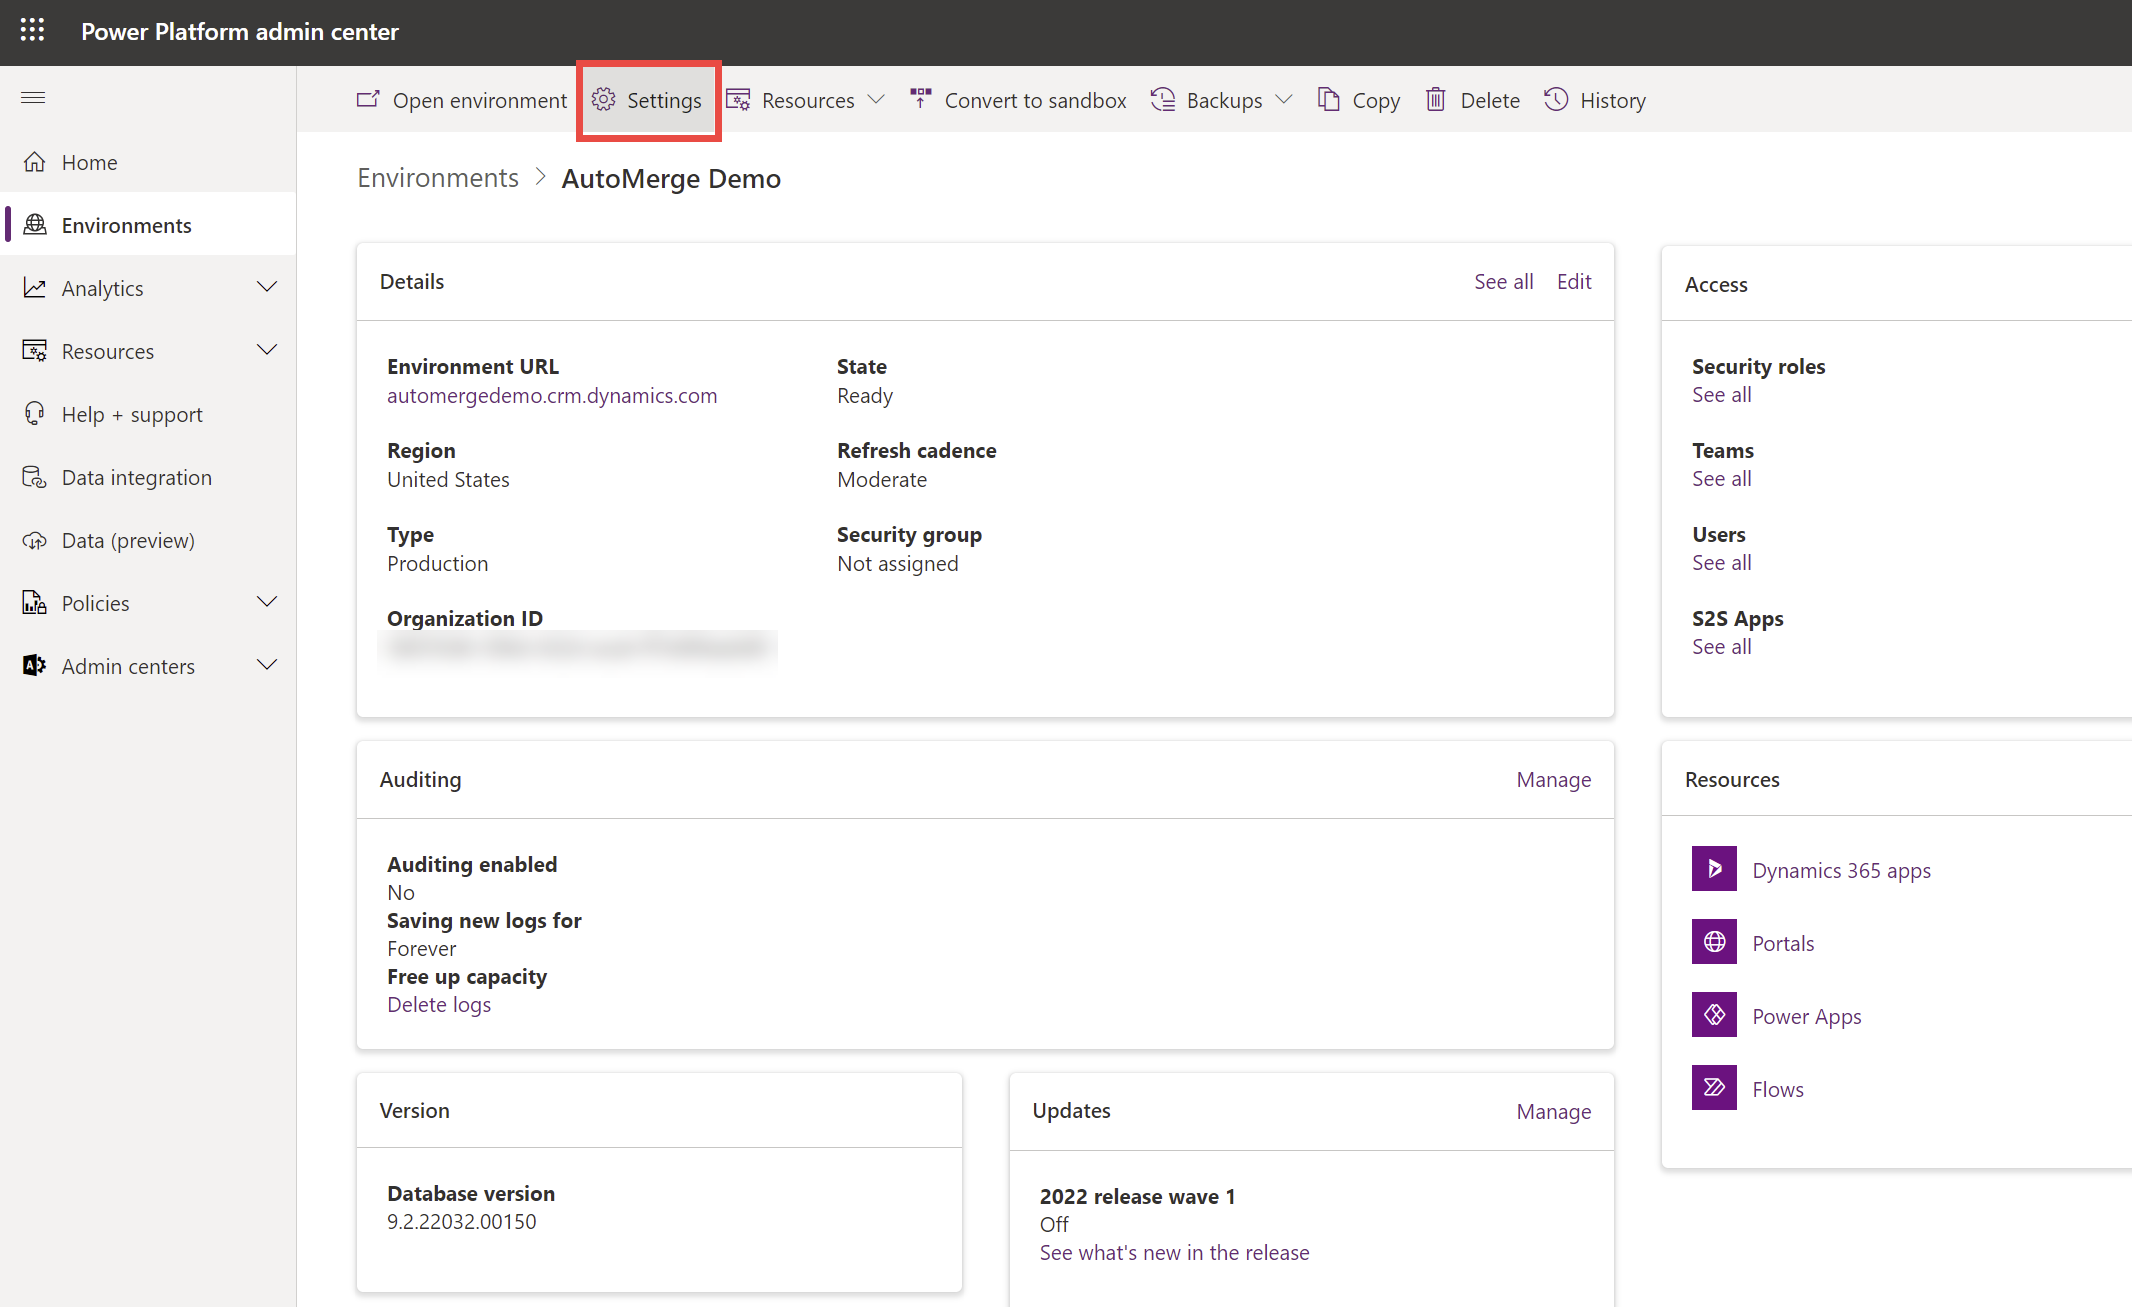The width and height of the screenshot is (2132, 1307).
Task: Click the Help + support headset icon
Action: [x=35, y=414]
